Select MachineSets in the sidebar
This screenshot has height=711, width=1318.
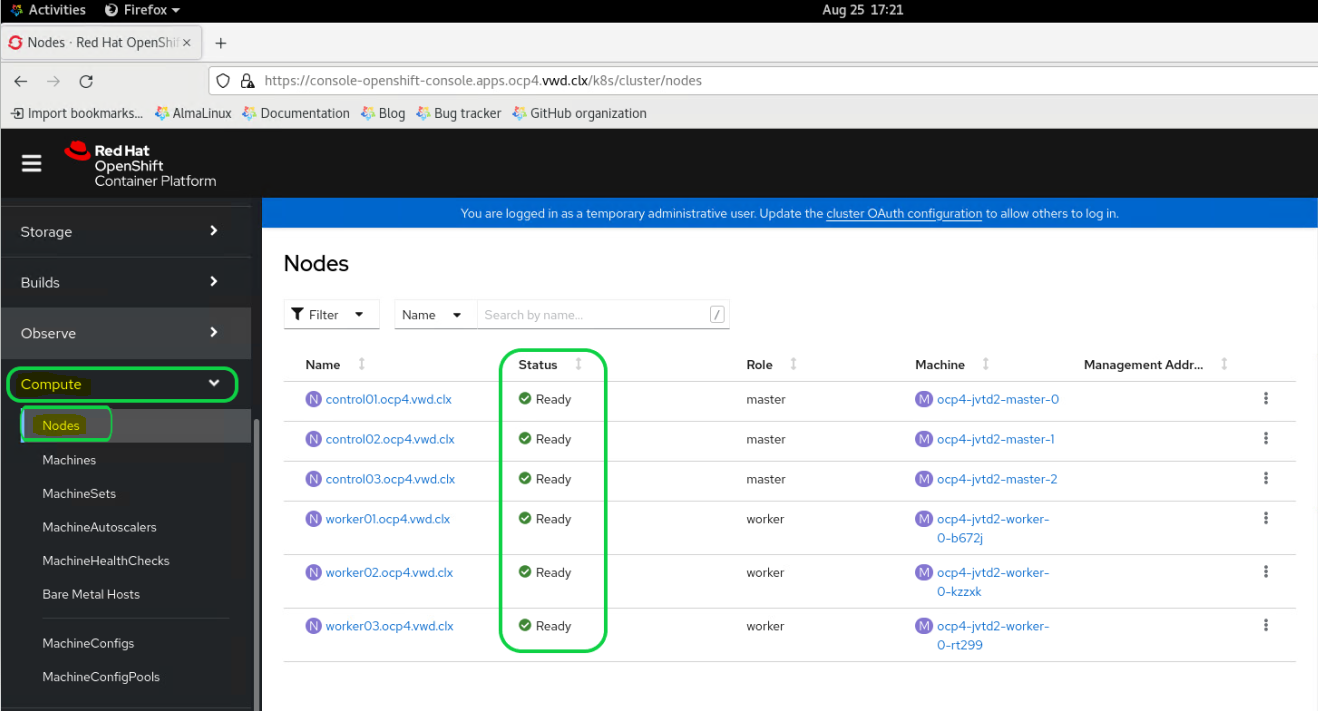(x=79, y=493)
